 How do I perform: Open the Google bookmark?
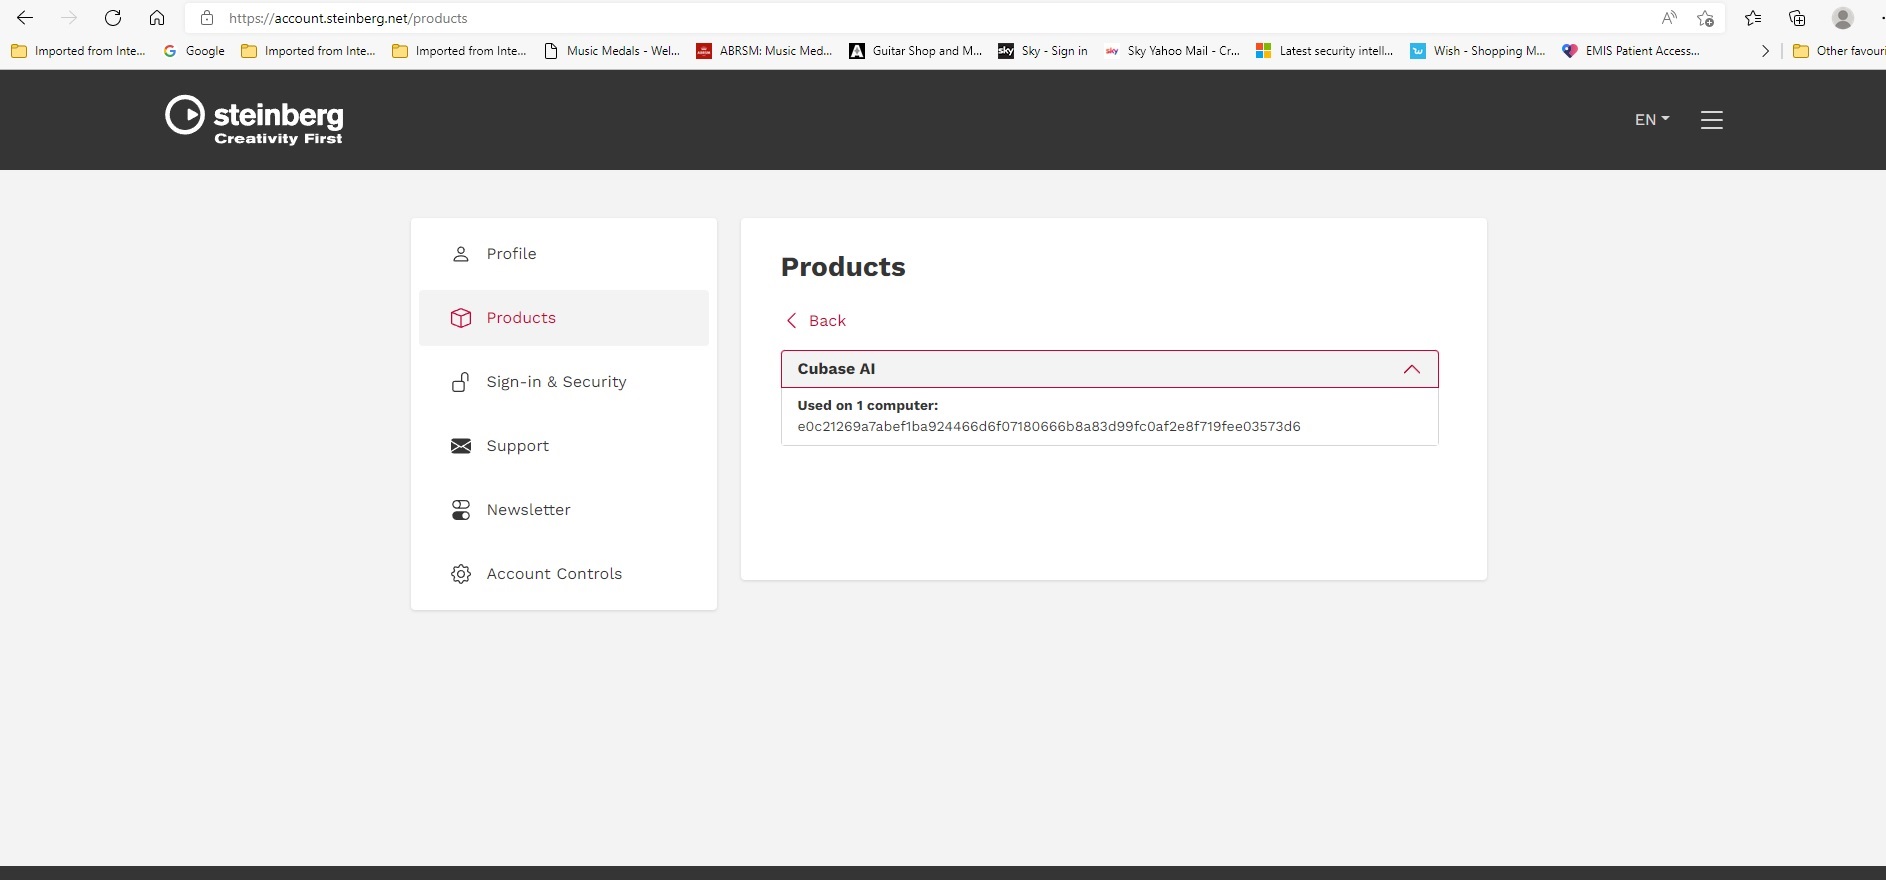pos(194,51)
